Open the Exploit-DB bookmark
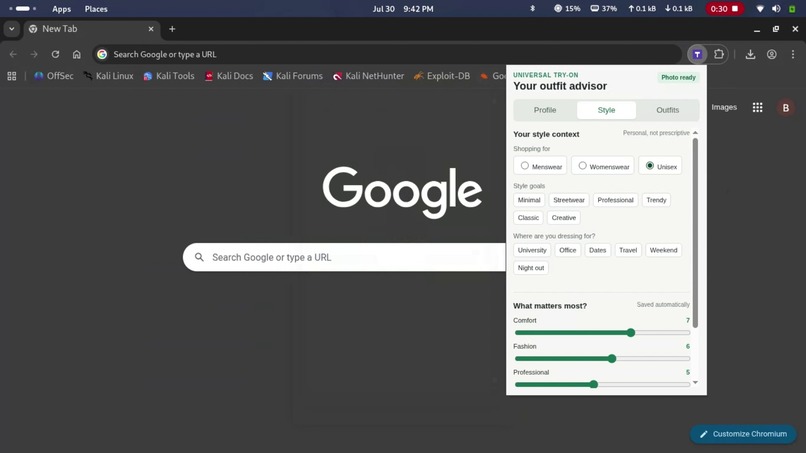The width and height of the screenshot is (806, 453). click(442, 76)
